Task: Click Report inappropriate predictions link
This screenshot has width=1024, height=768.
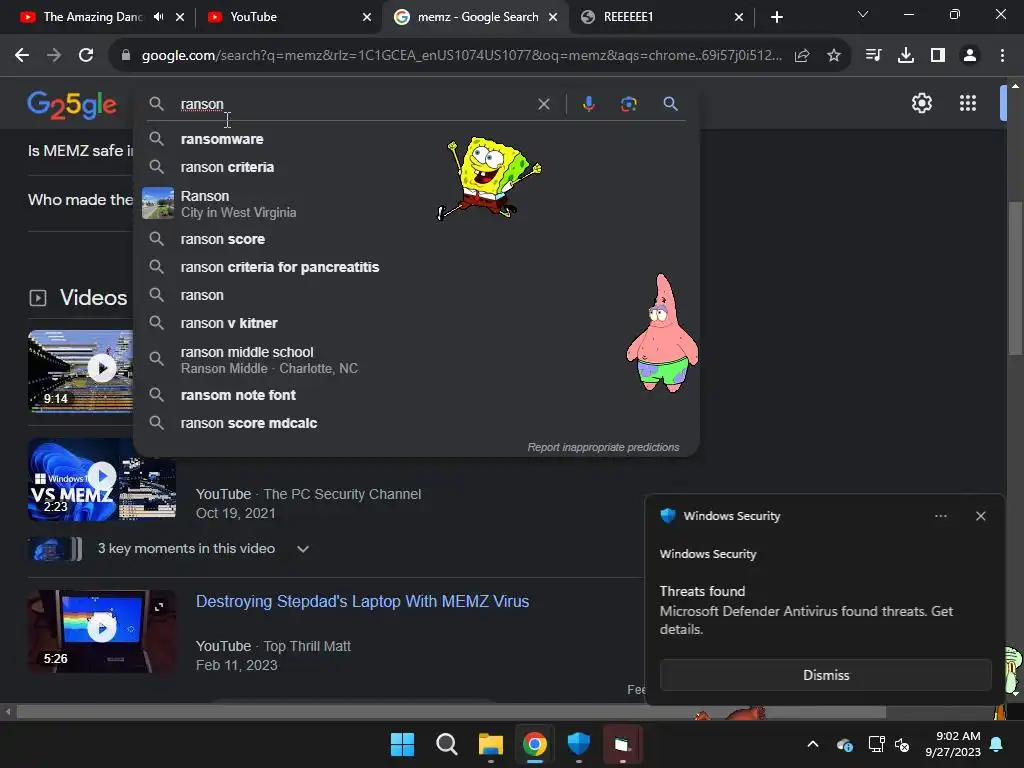Action: pyautogui.click(x=603, y=447)
